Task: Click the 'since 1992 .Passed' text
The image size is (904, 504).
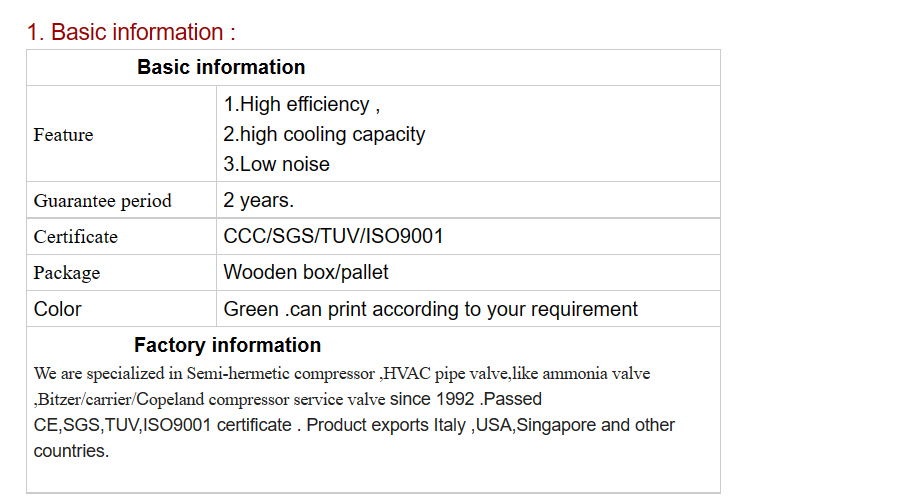Action: (x=466, y=399)
